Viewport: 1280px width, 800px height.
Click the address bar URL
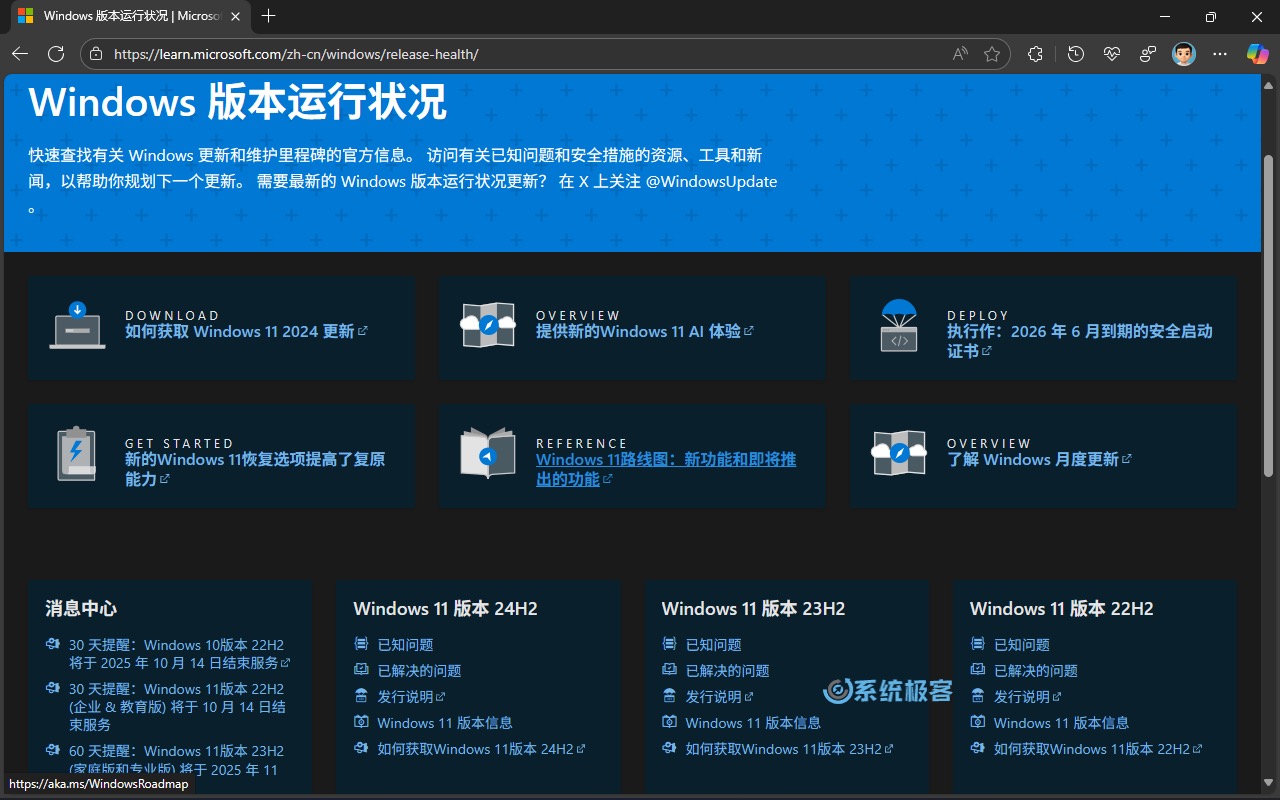point(296,54)
